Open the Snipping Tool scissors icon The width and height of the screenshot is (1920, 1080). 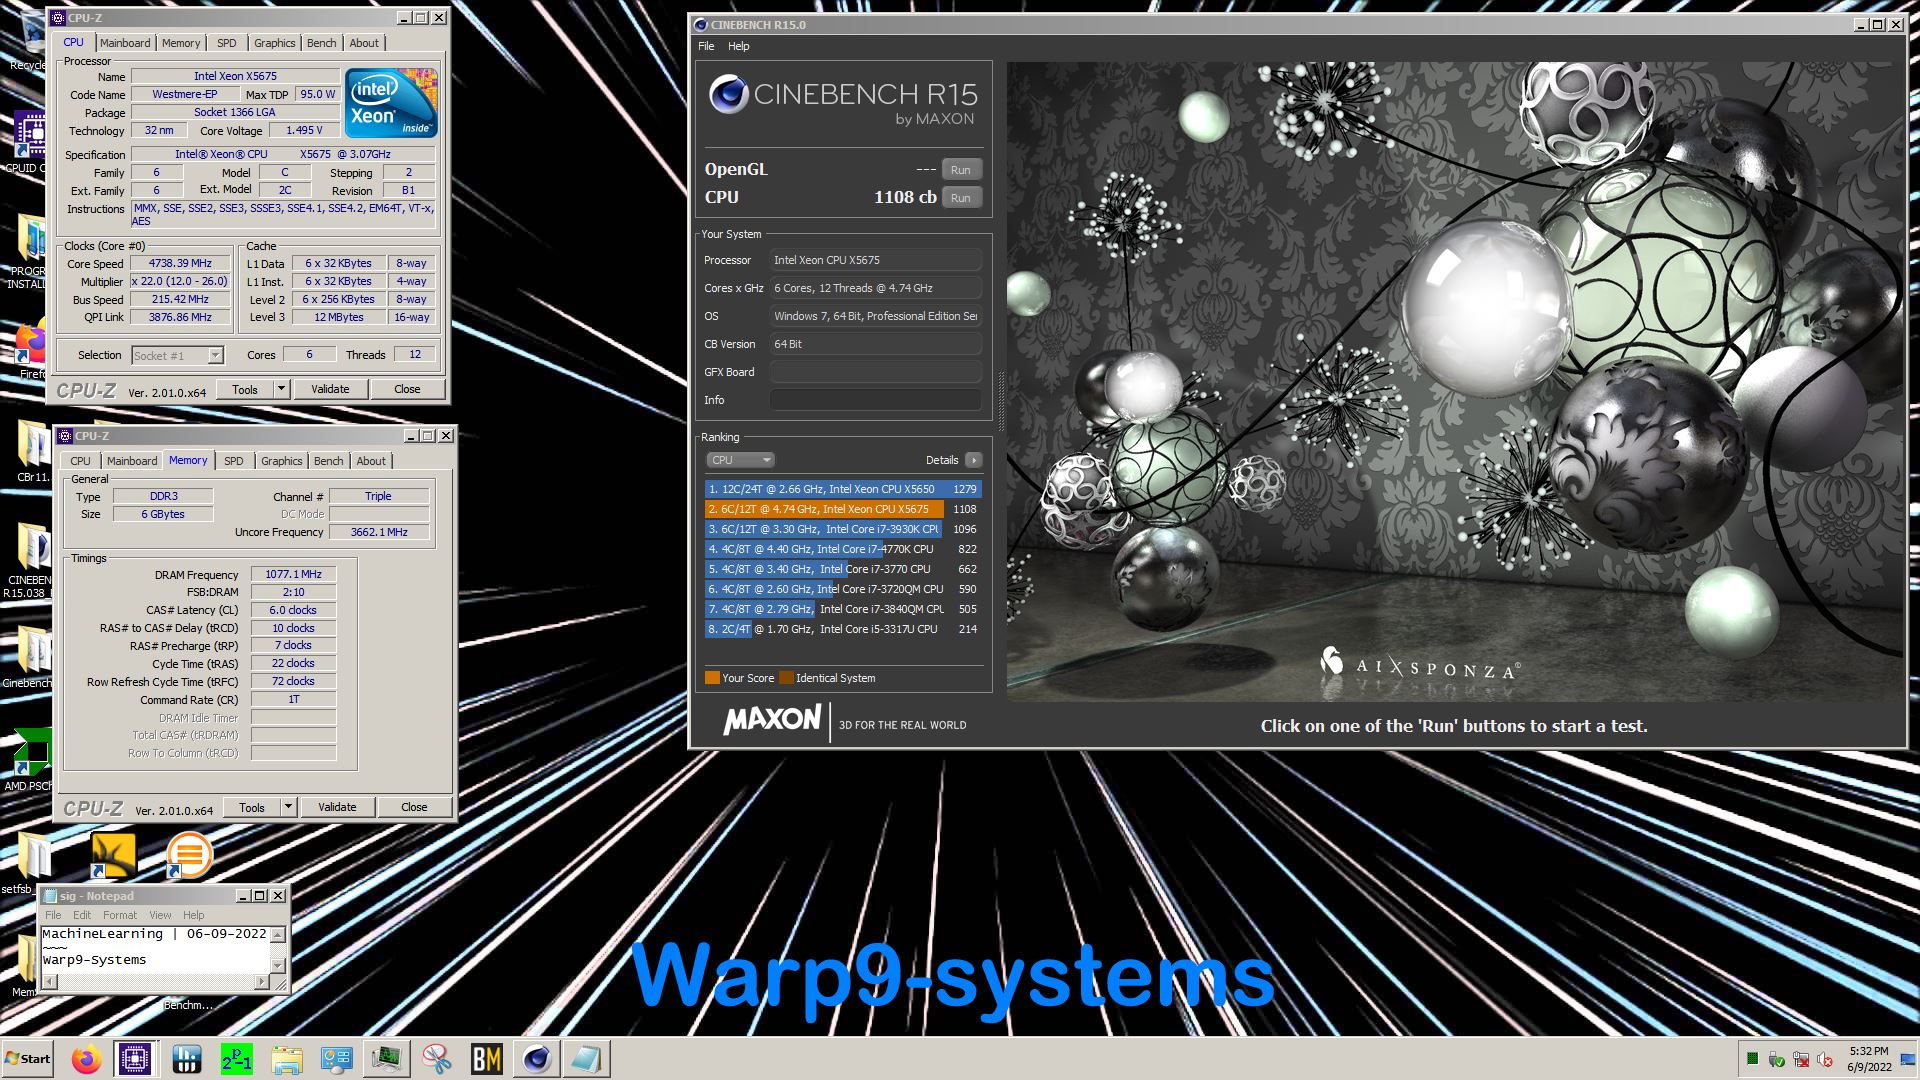tap(436, 1059)
